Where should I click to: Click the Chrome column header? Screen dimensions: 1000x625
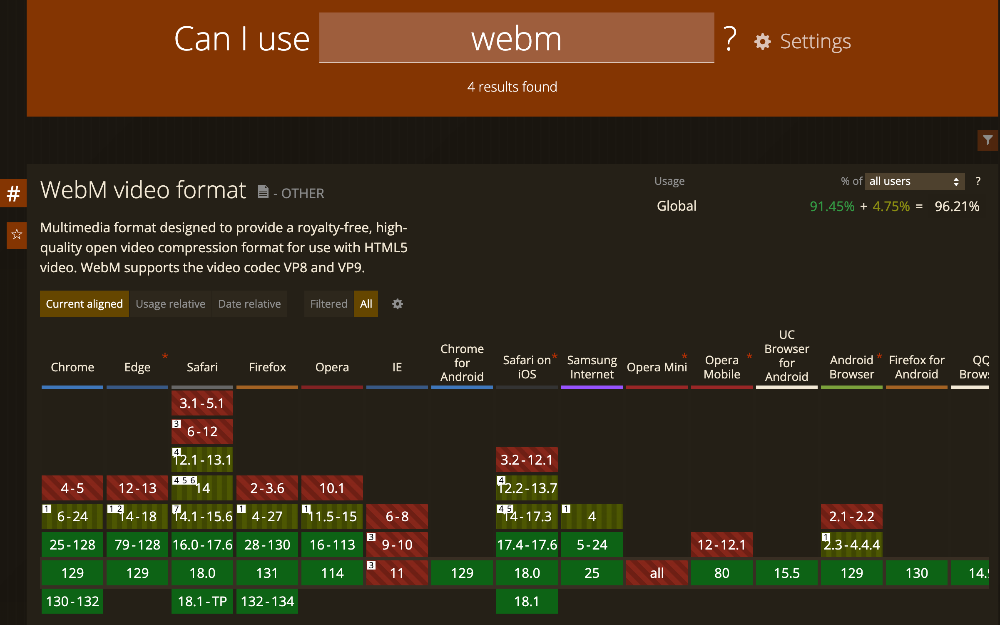coord(73,367)
